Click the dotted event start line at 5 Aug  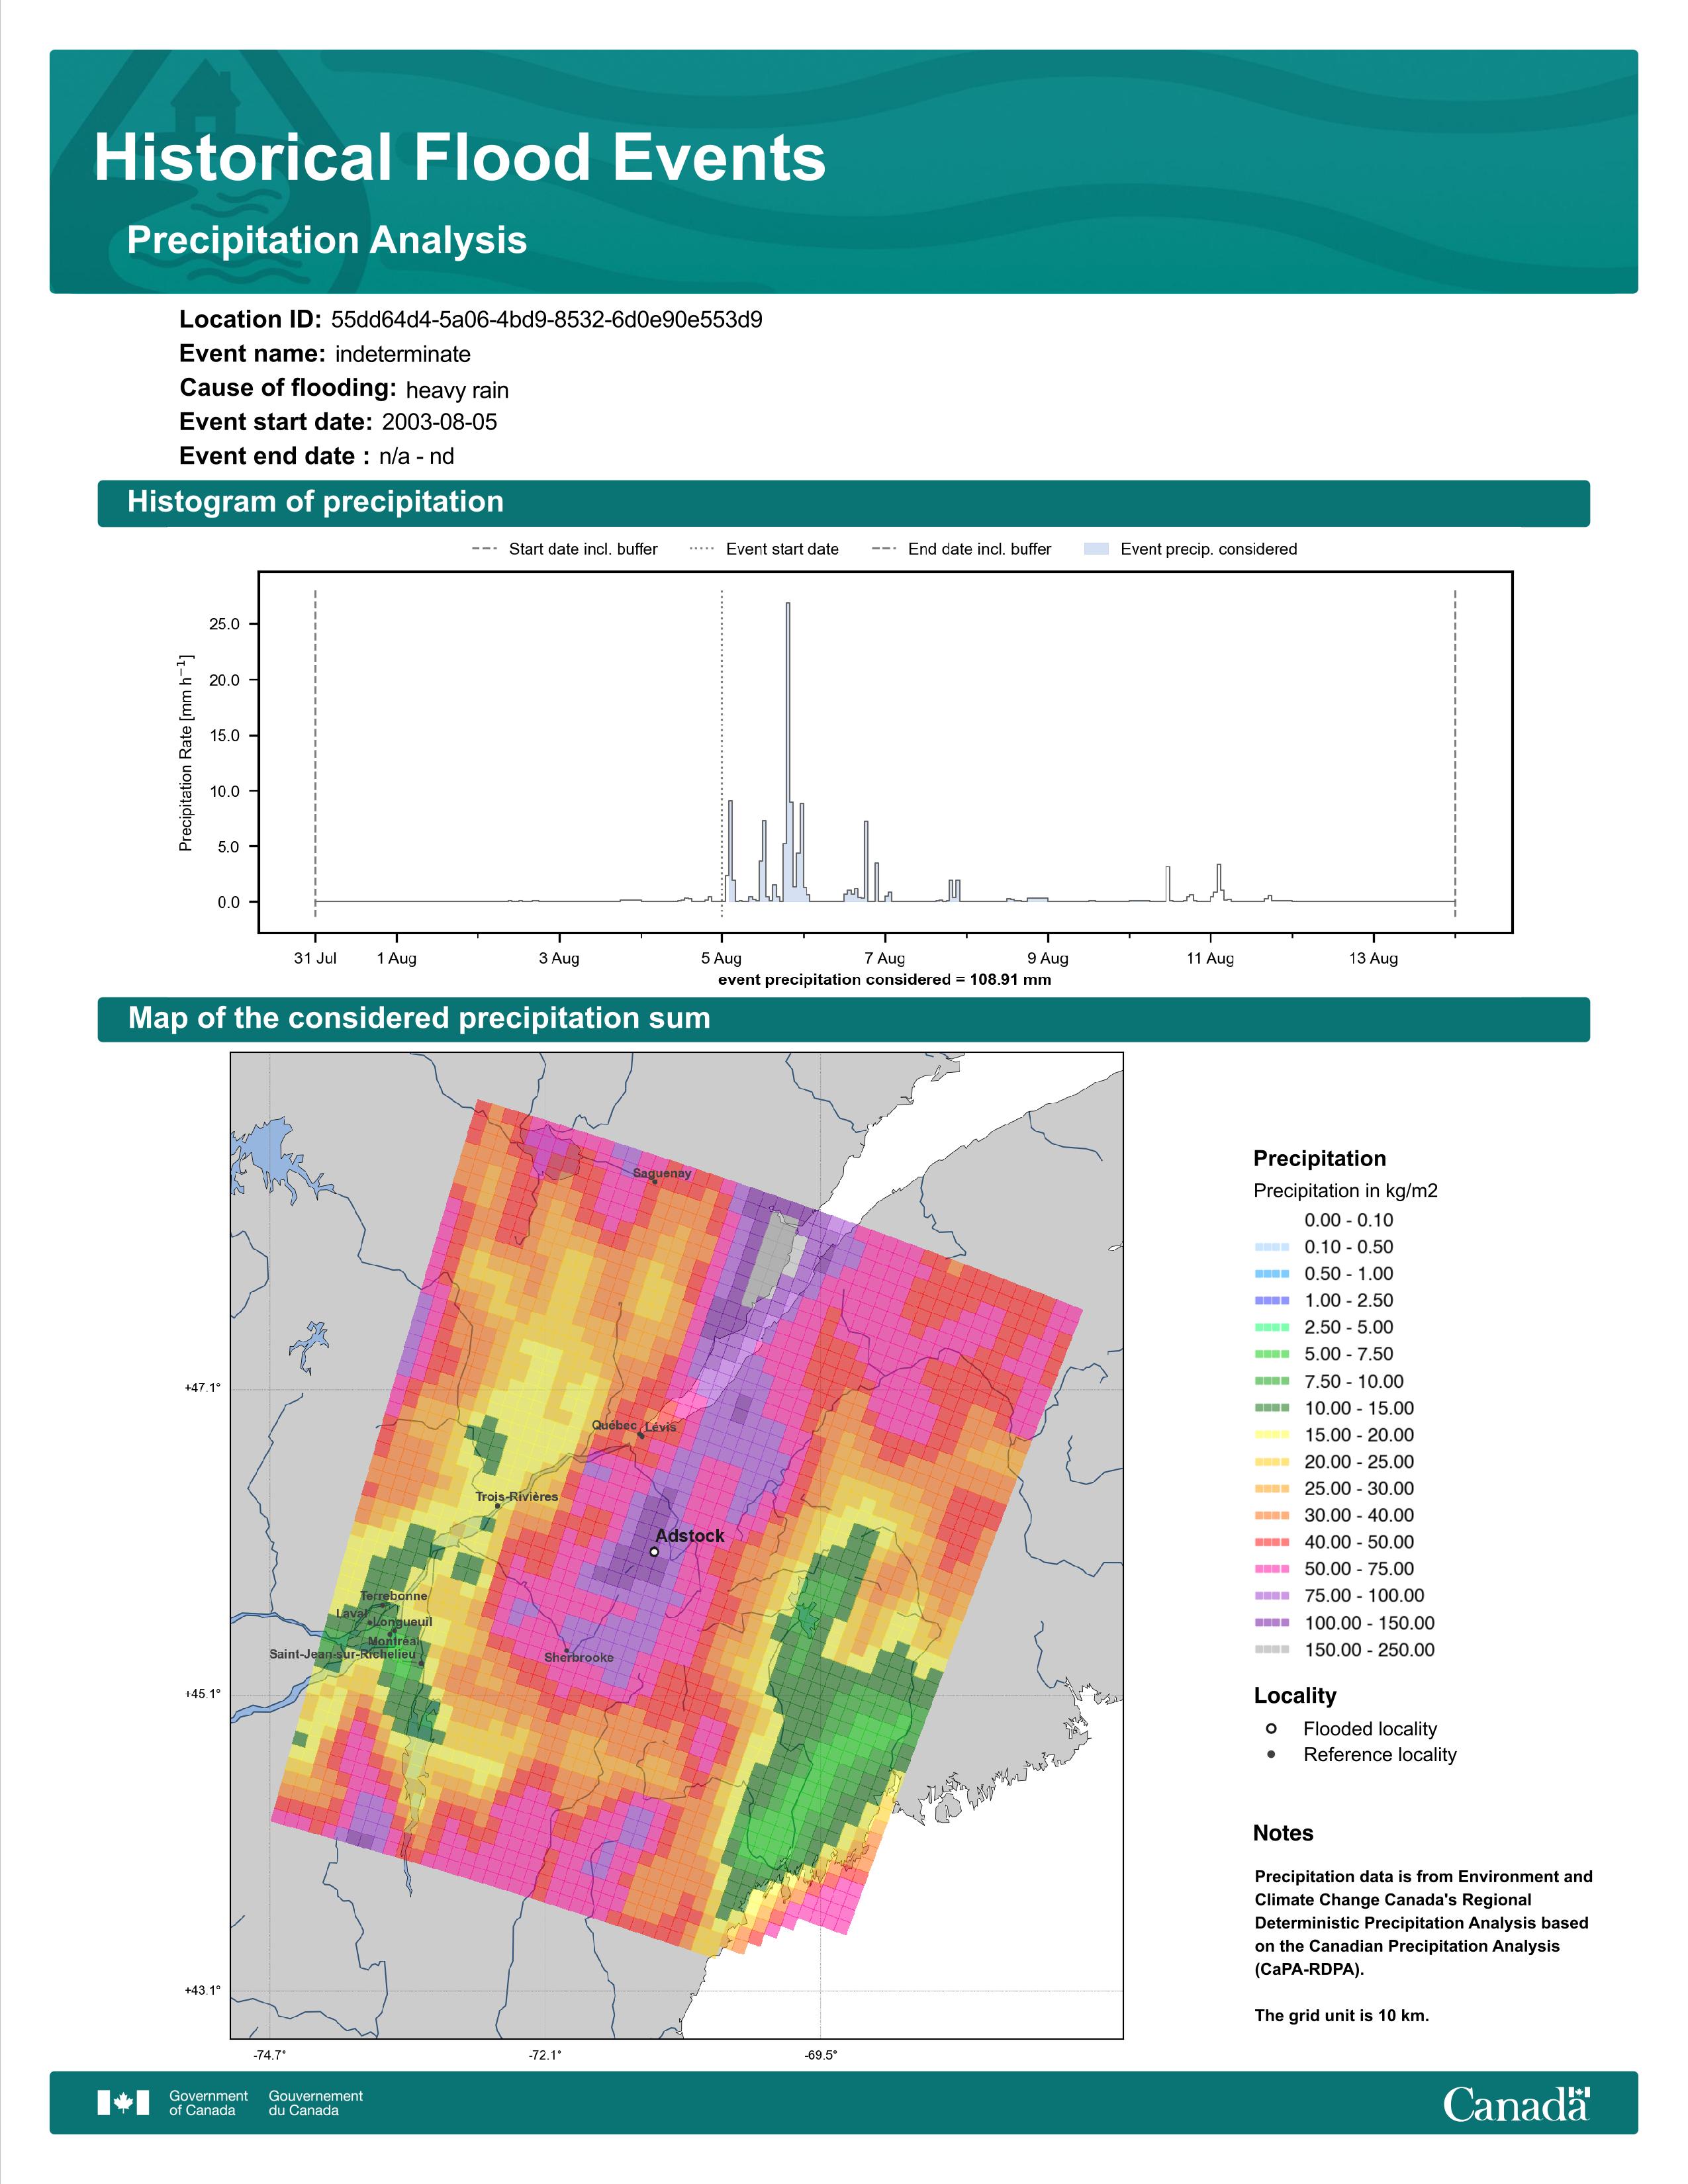722,753
